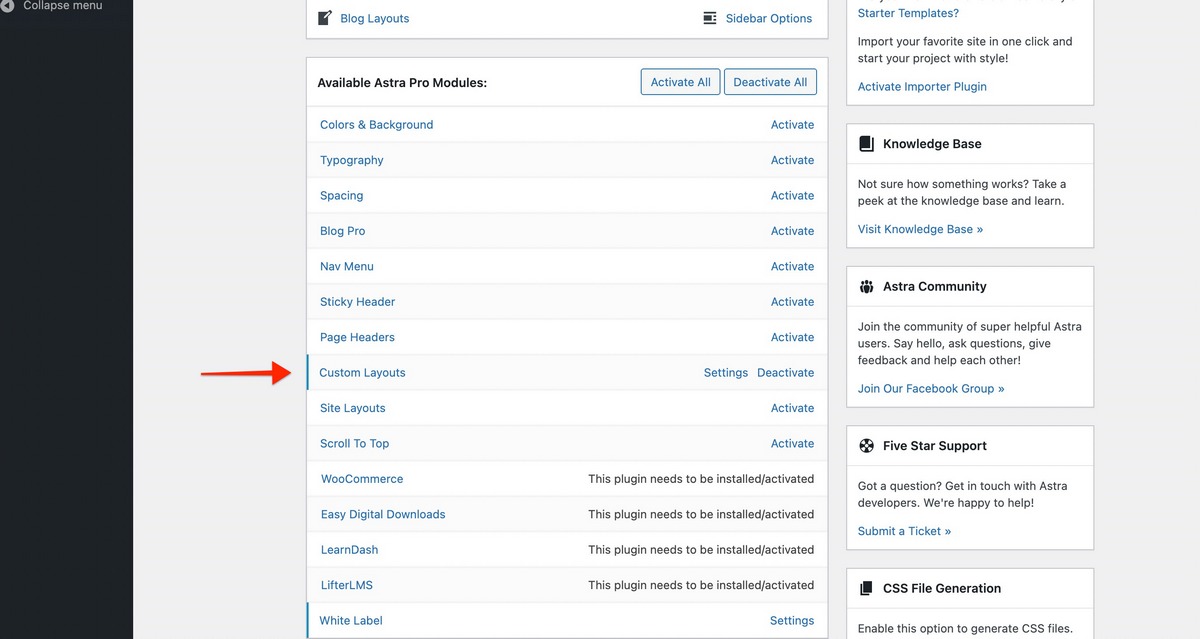Click the Knowledge Base heading
Screen dimensions: 1200x639
(x=932, y=144)
